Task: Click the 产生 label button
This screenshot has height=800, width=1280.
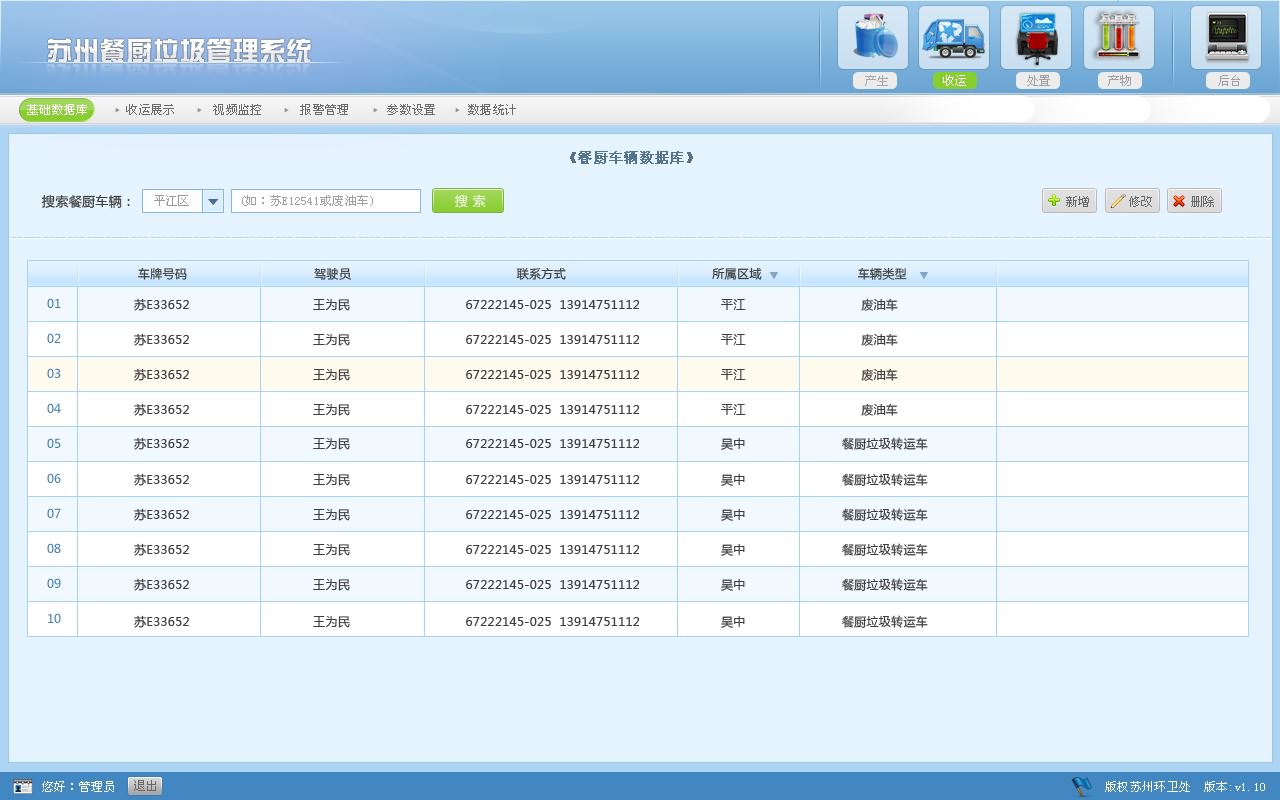Action: pos(876,81)
